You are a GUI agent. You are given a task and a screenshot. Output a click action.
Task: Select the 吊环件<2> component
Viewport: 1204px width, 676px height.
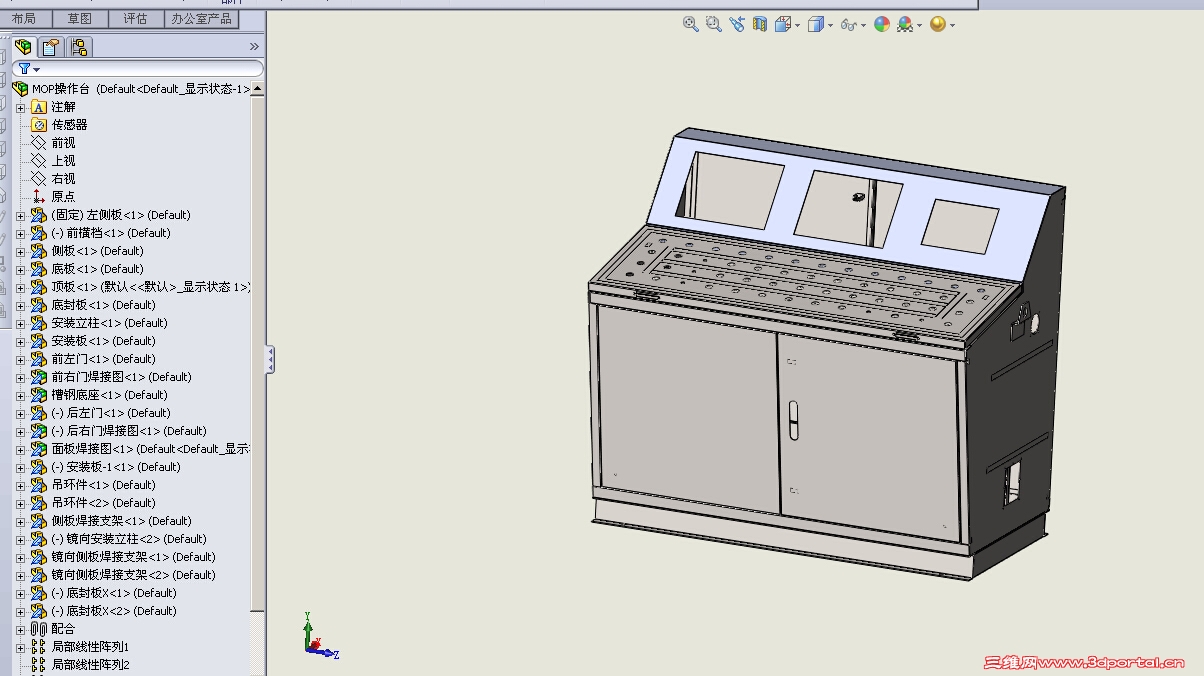103,503
